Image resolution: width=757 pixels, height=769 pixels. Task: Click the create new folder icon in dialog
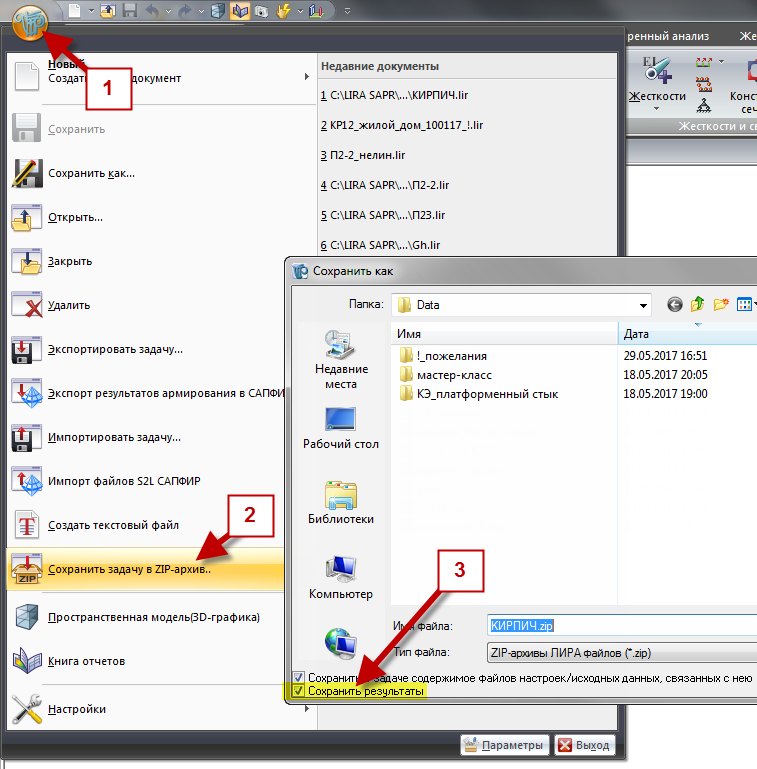click(720, 305)
